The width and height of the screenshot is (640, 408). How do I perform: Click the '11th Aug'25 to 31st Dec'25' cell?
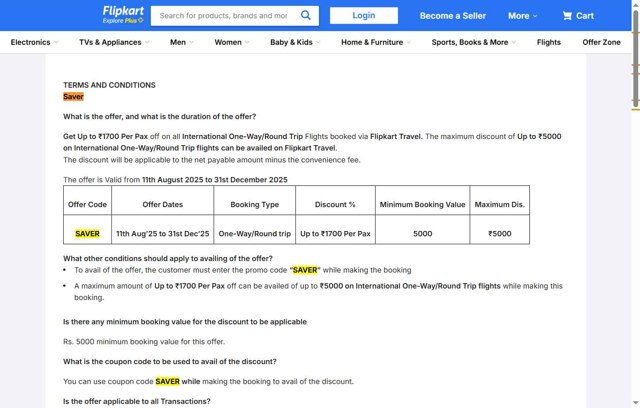pyautogui.click(x=162, y=234)
